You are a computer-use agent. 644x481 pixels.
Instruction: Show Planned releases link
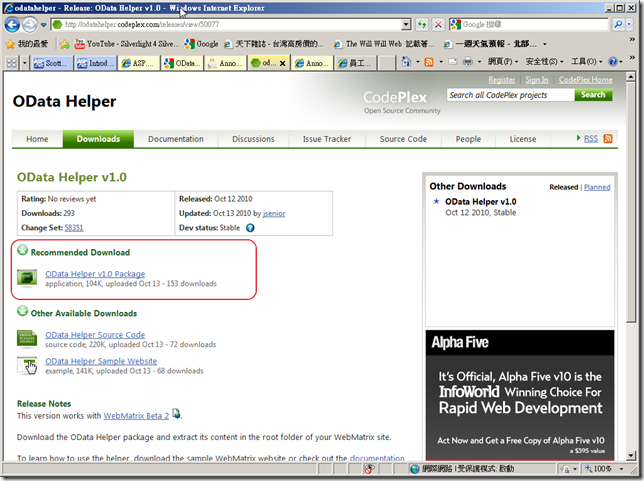coord(597,187)
